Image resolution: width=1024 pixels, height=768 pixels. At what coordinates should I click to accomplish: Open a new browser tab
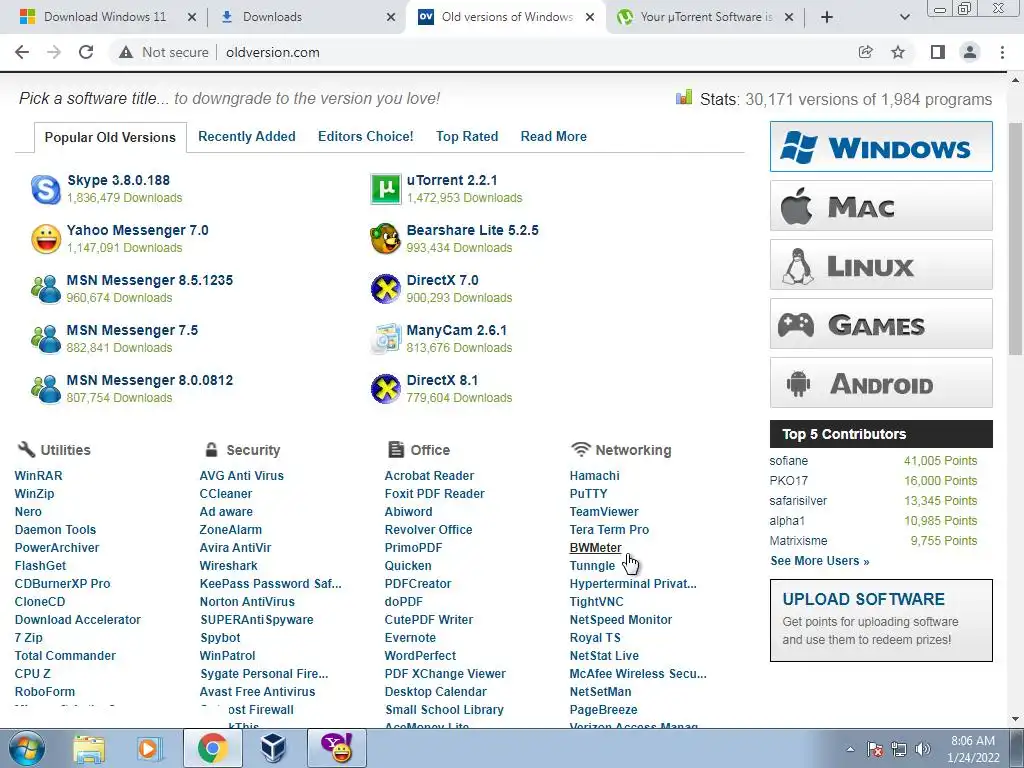coord(827,17)
